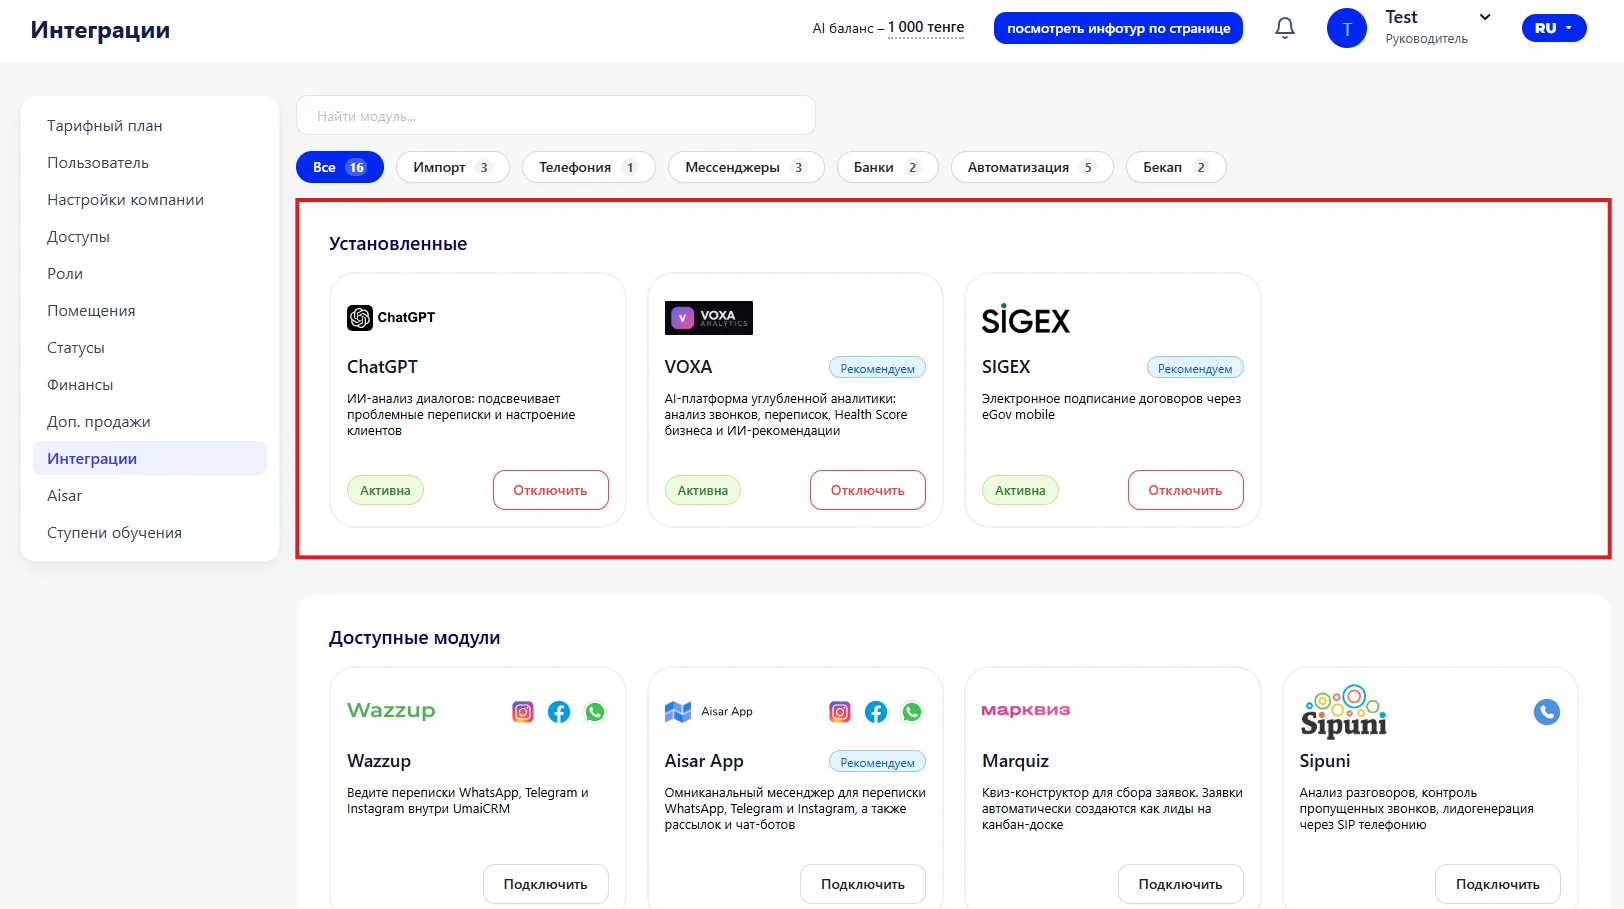Click the Установленные section heading
The height and width of the screenshot is (909, 1624).
398,244
